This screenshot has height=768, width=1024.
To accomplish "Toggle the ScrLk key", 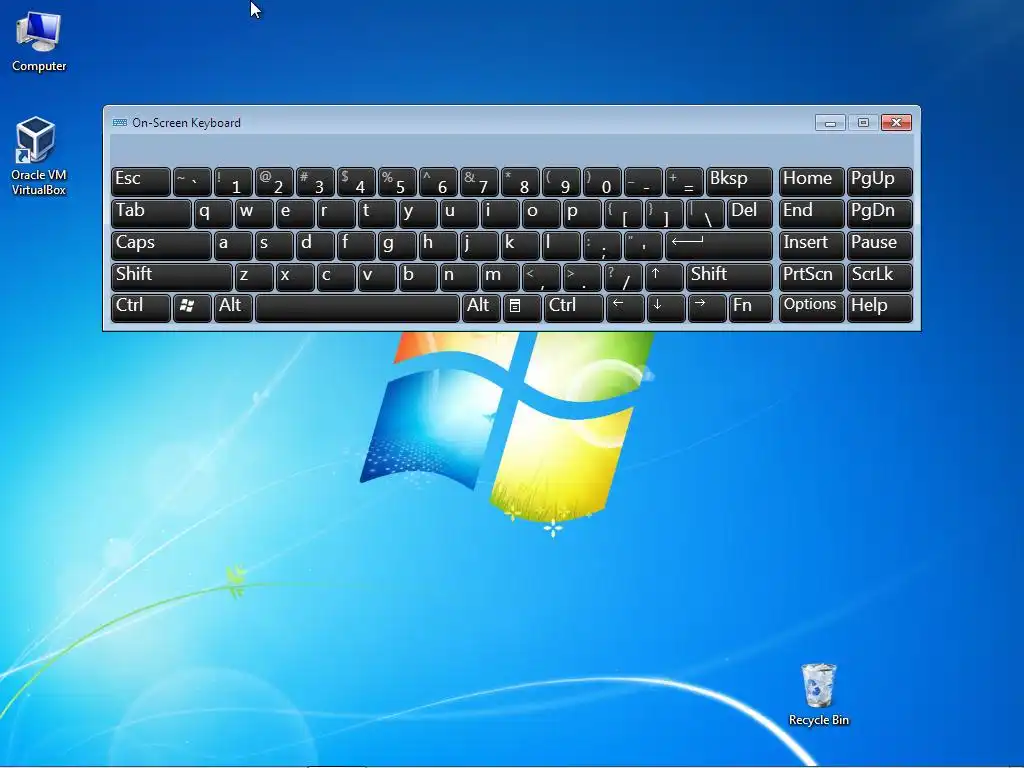I will [879, 276].
